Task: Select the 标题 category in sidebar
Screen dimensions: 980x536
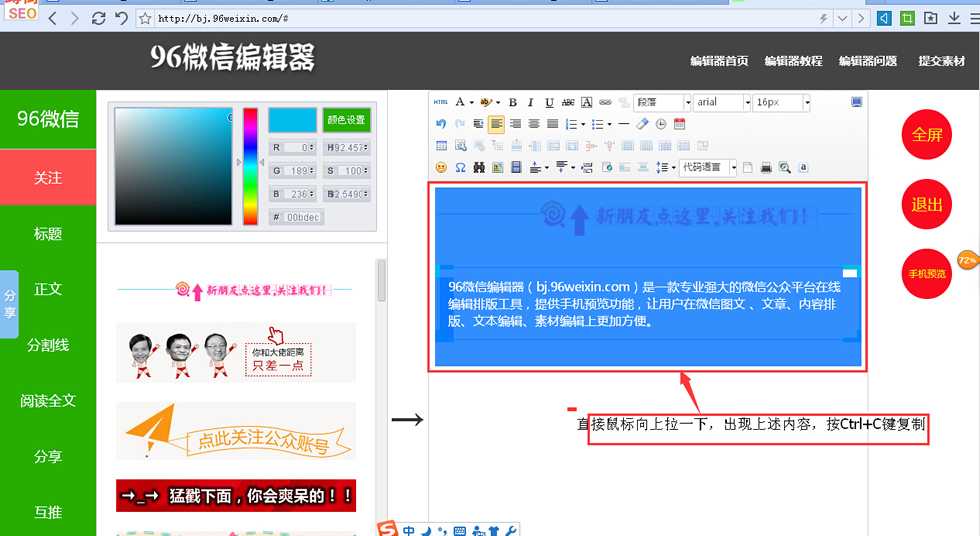Action: pos(48,234)
